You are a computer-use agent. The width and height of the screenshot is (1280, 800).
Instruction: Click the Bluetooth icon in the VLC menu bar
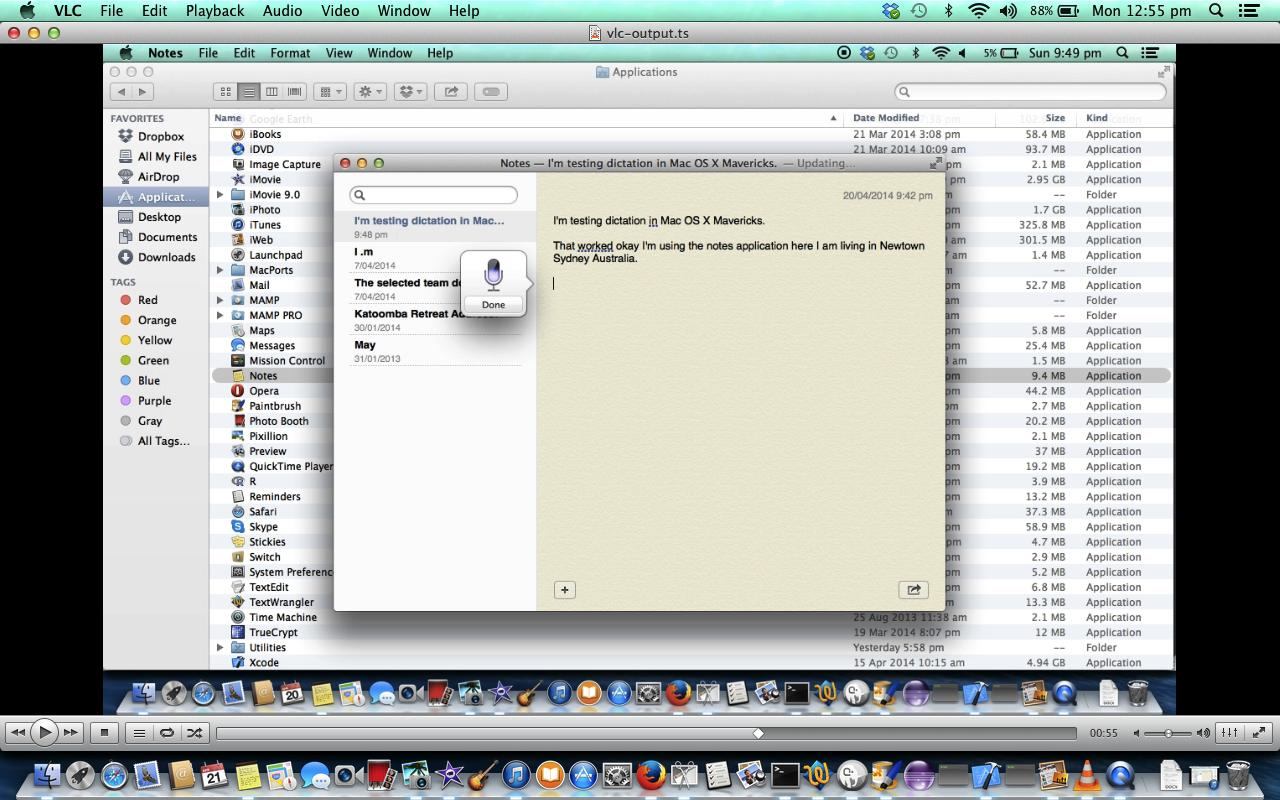pyautogui.click(x=948, y=10)
